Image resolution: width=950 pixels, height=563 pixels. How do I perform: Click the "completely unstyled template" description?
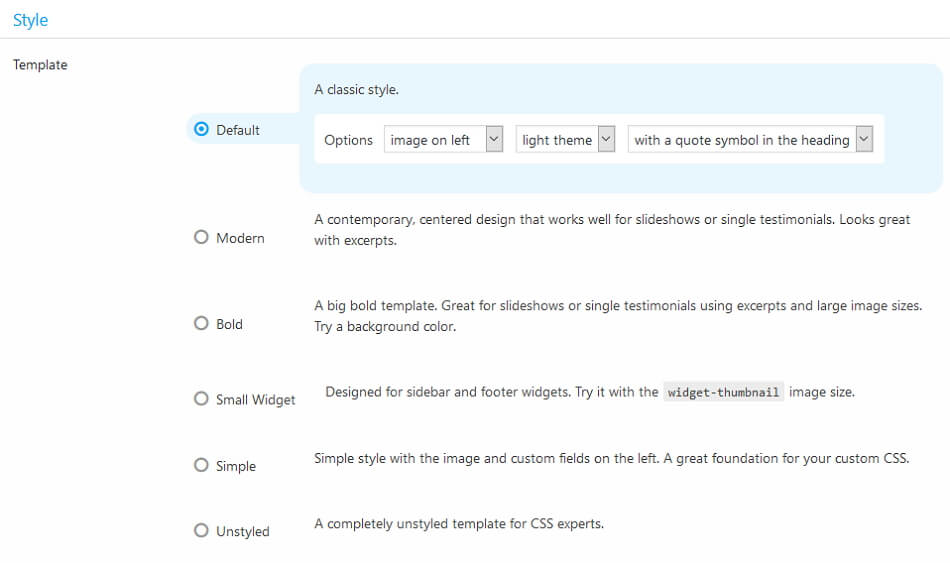point(458,523)
